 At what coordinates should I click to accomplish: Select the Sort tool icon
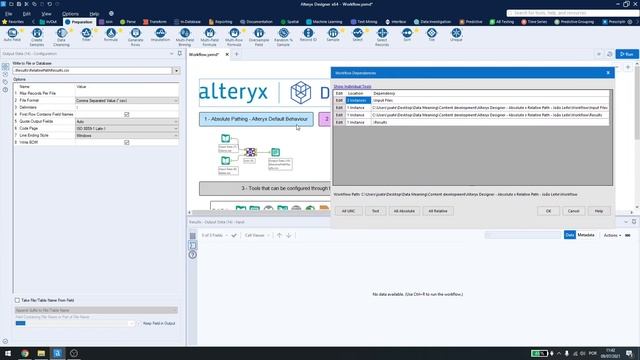407,33
